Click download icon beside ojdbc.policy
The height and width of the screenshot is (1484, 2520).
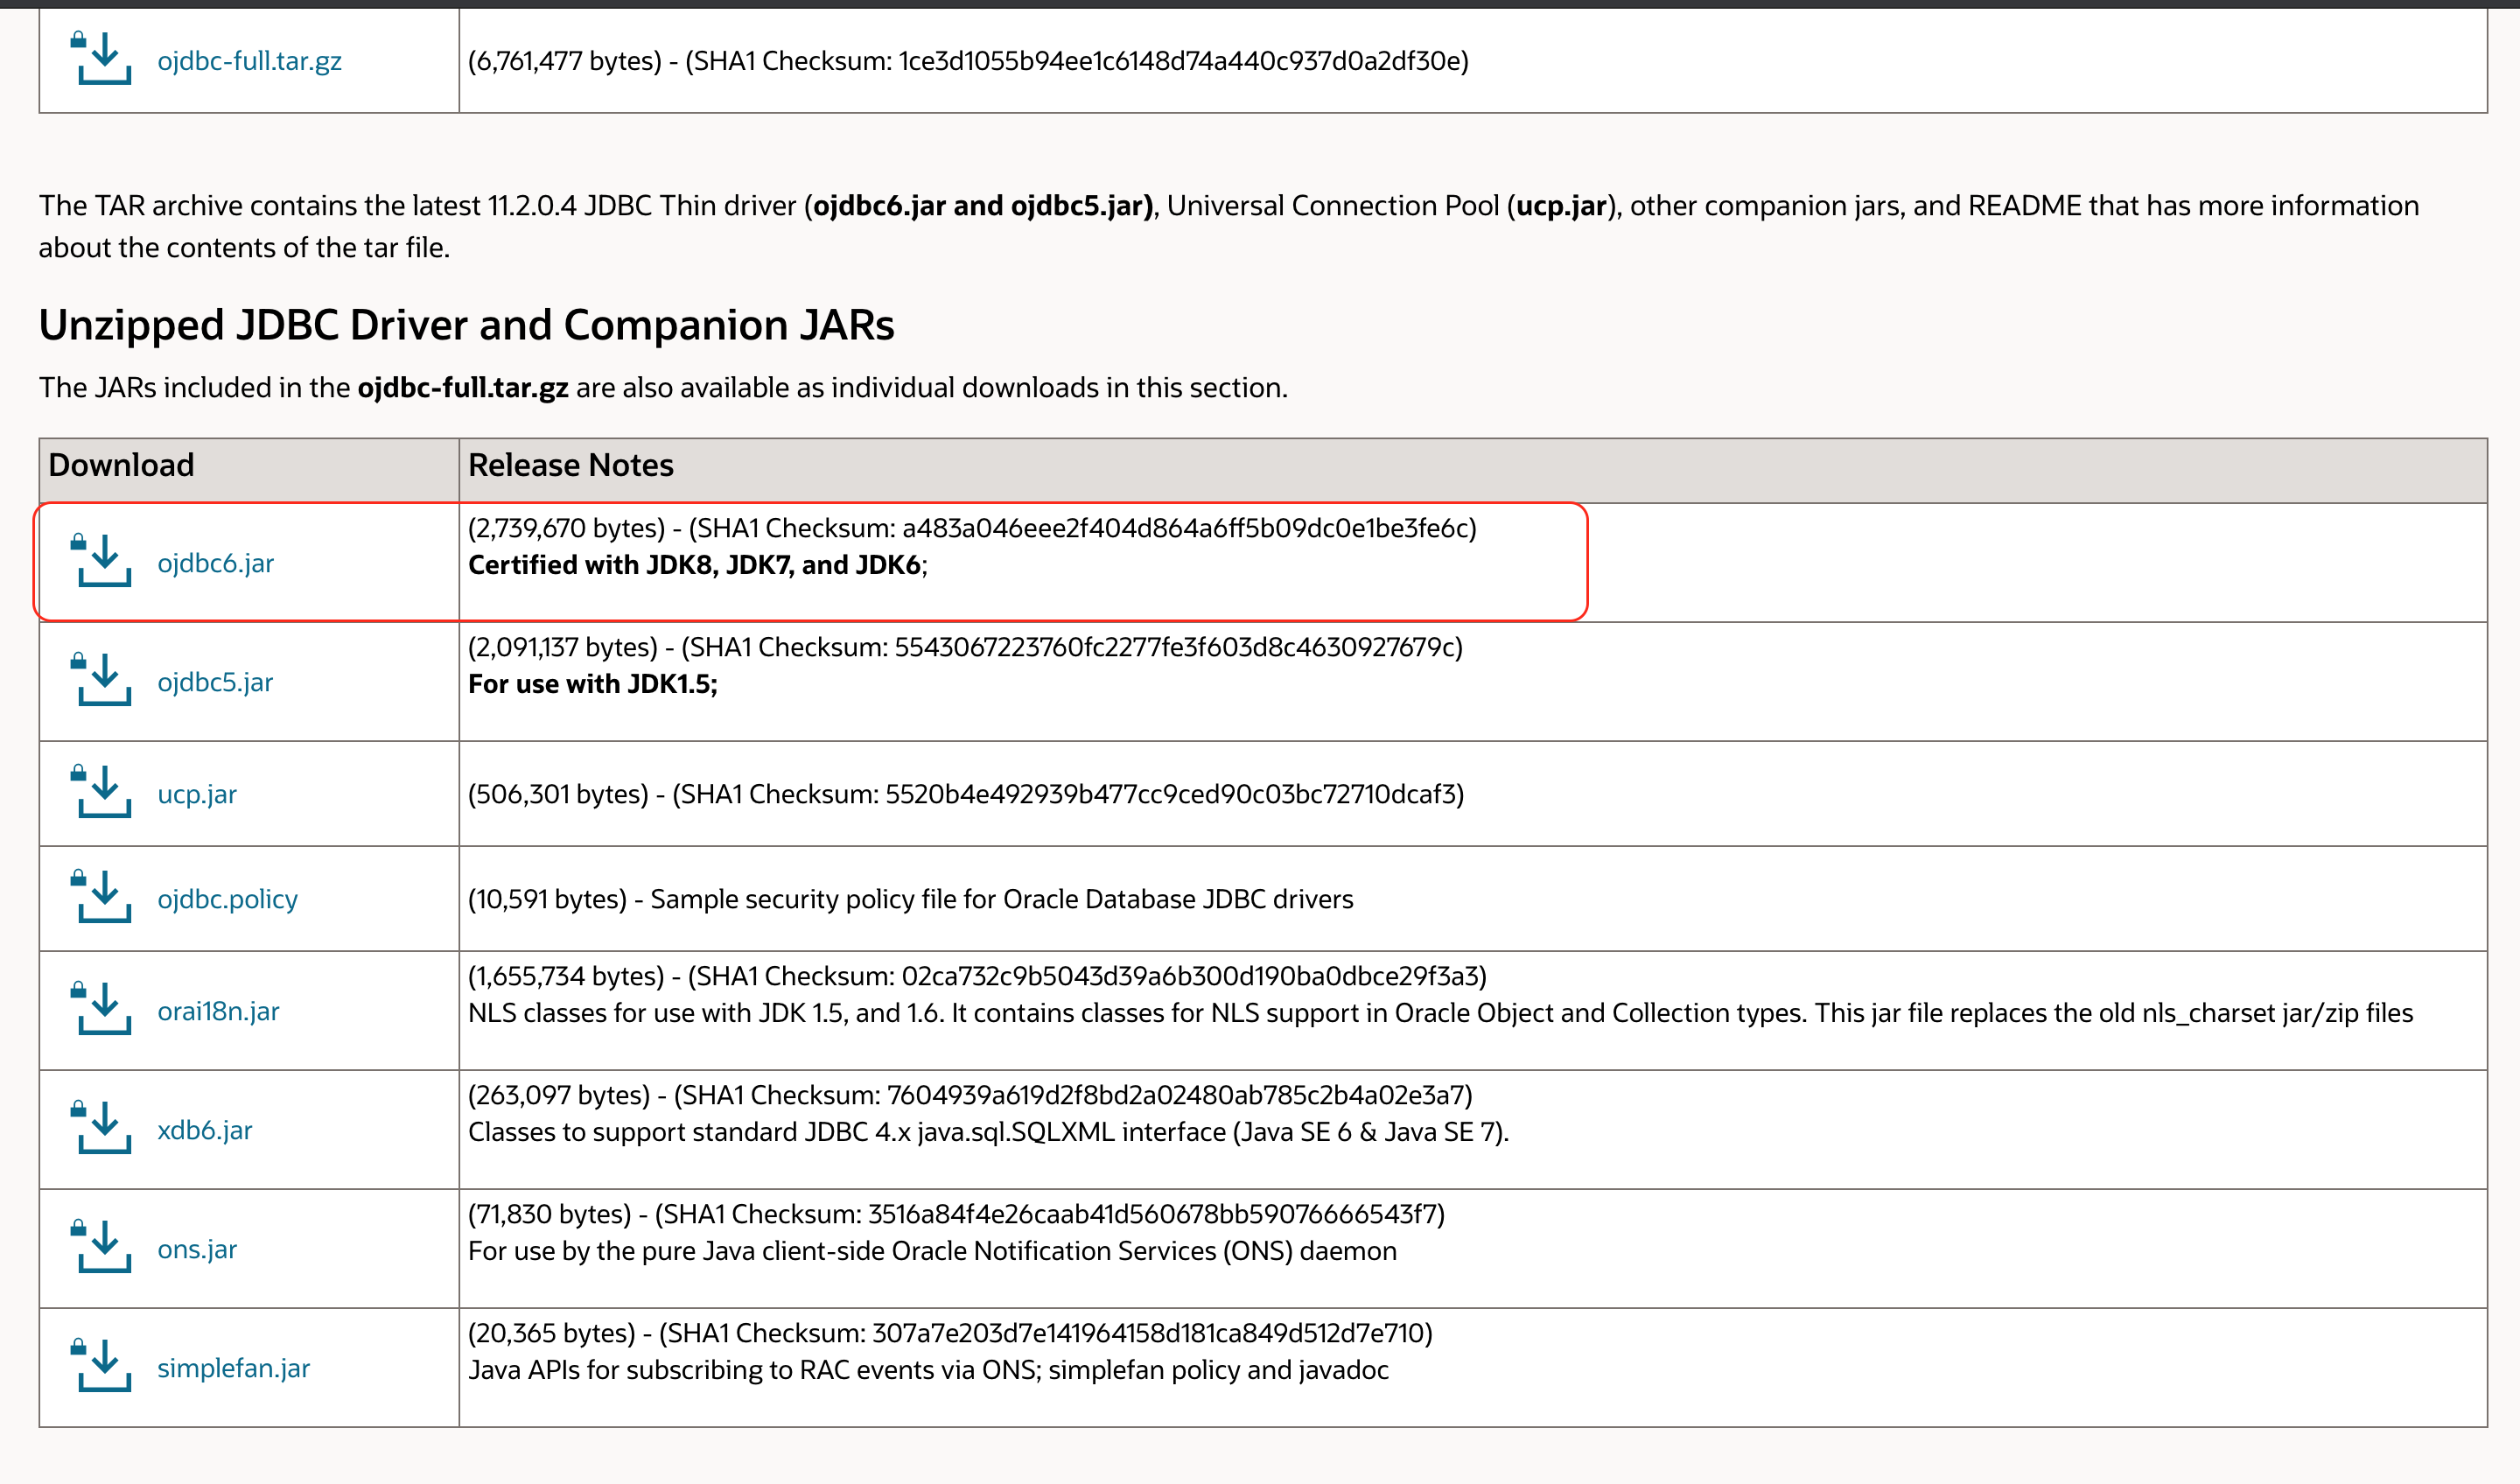pos(102,897)
